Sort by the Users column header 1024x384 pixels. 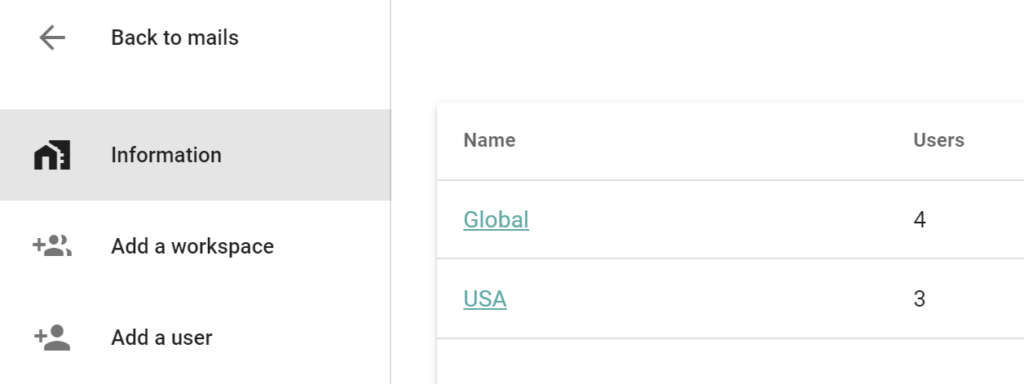tap(938, 140)
